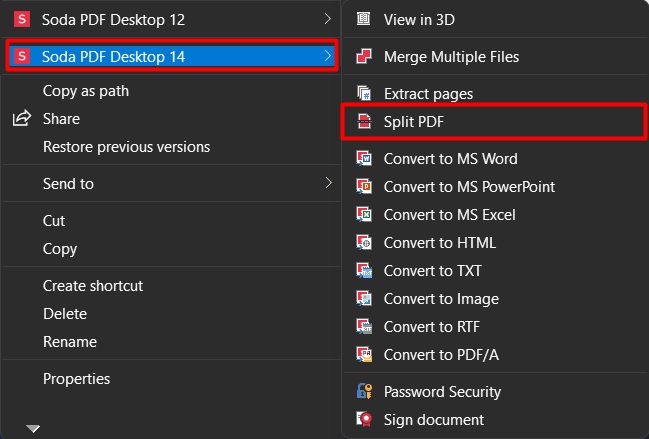Click the Split PDF icon
Viewport: 649px width, 439px height.
(x=364, y=121)
